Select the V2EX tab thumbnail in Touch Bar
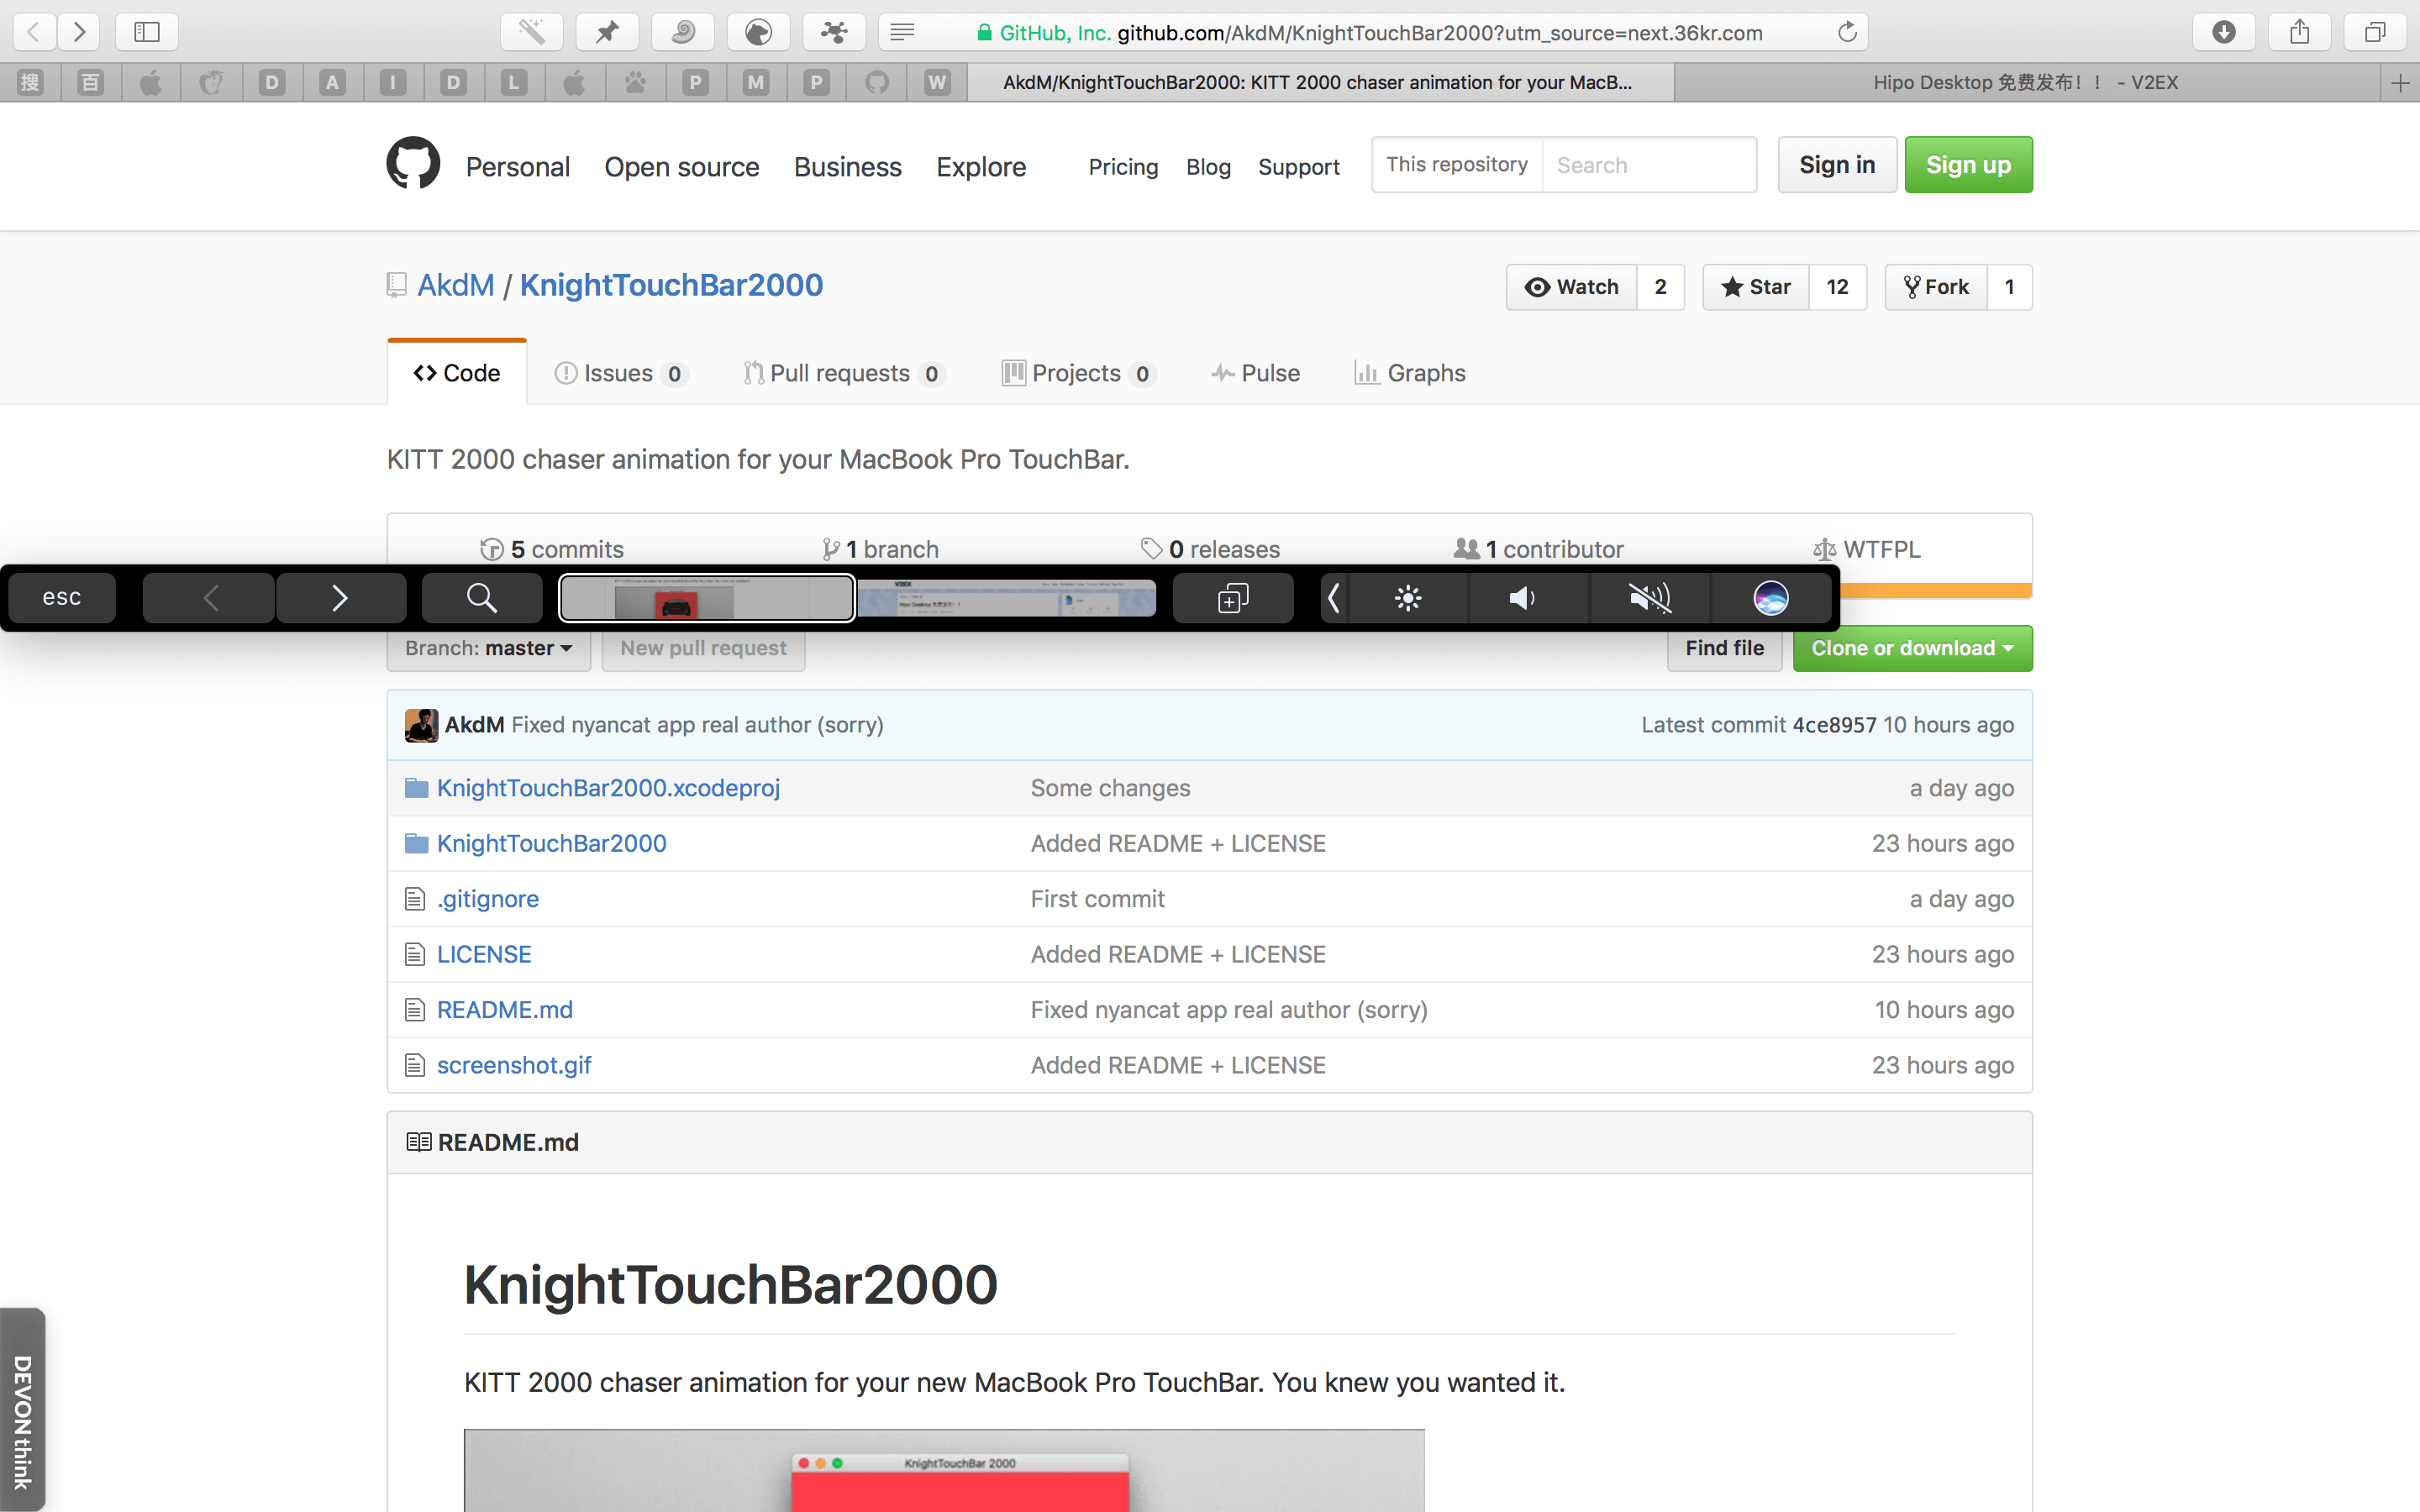Viewport: 2420px width, 1512px height. [x=1007, y=598]
